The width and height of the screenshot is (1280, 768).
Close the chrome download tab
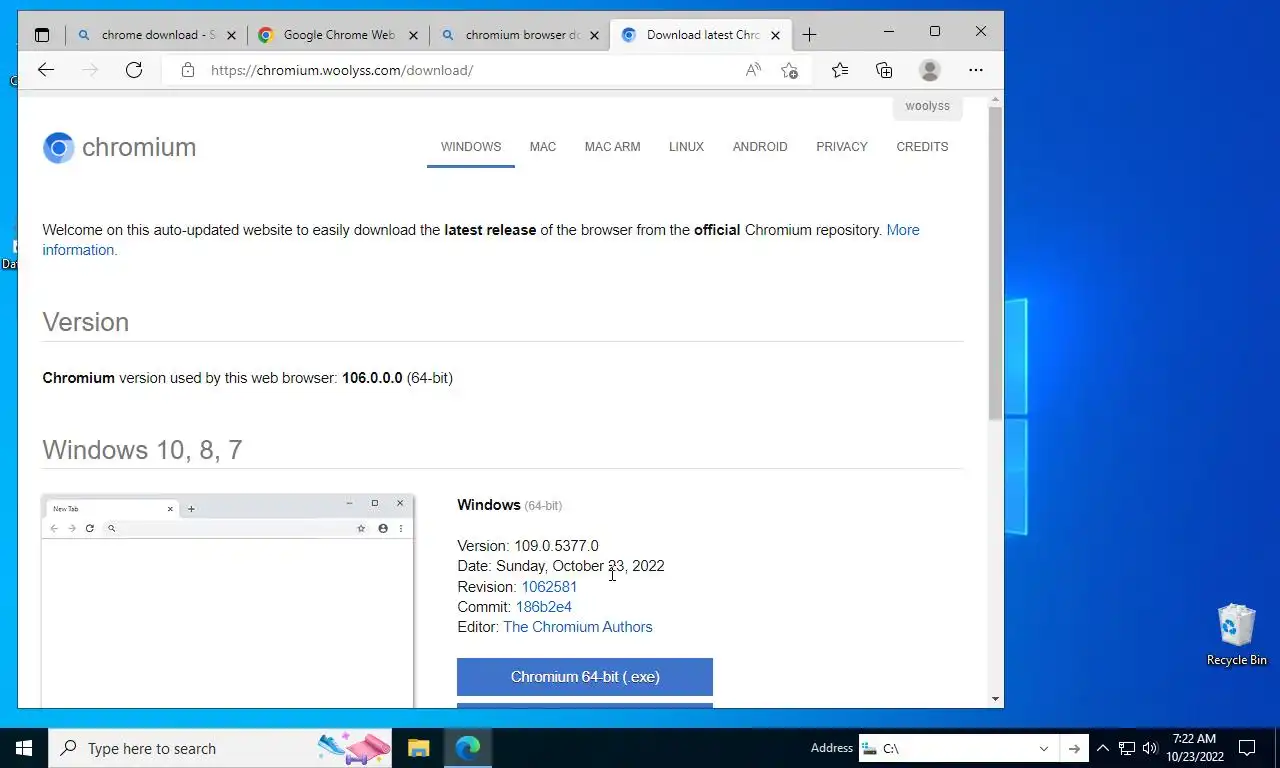[x=231, y=35]
